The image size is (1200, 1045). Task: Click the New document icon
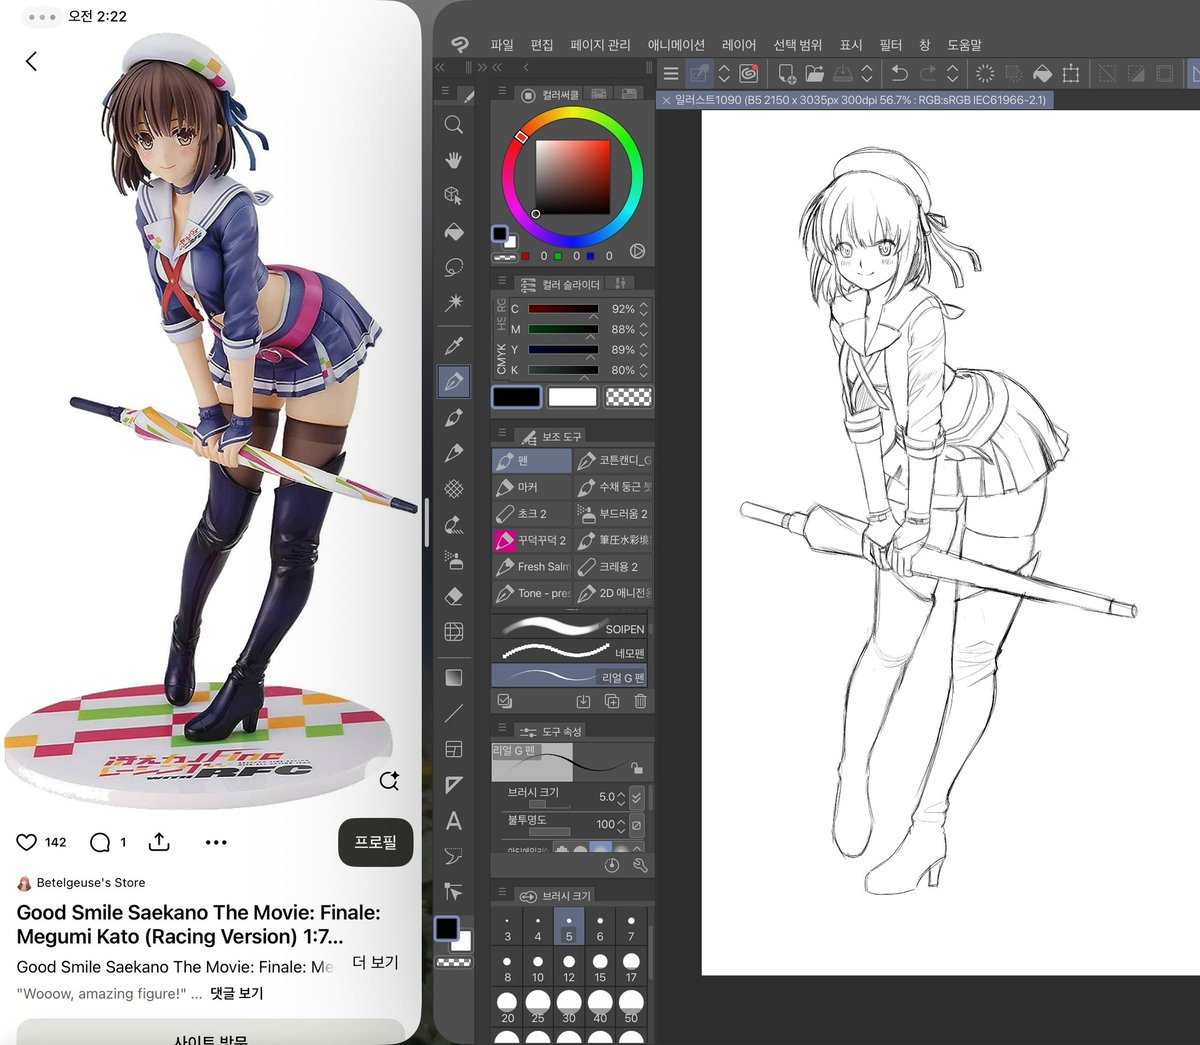pos(787,73)
